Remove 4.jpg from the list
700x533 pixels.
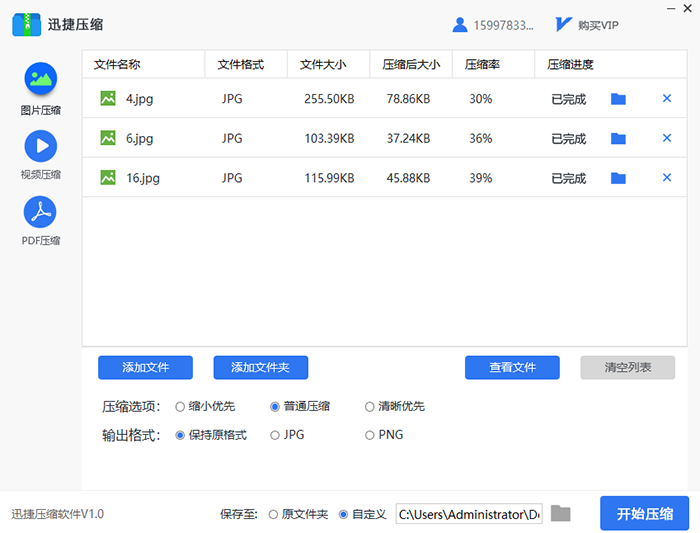[667, 99]
